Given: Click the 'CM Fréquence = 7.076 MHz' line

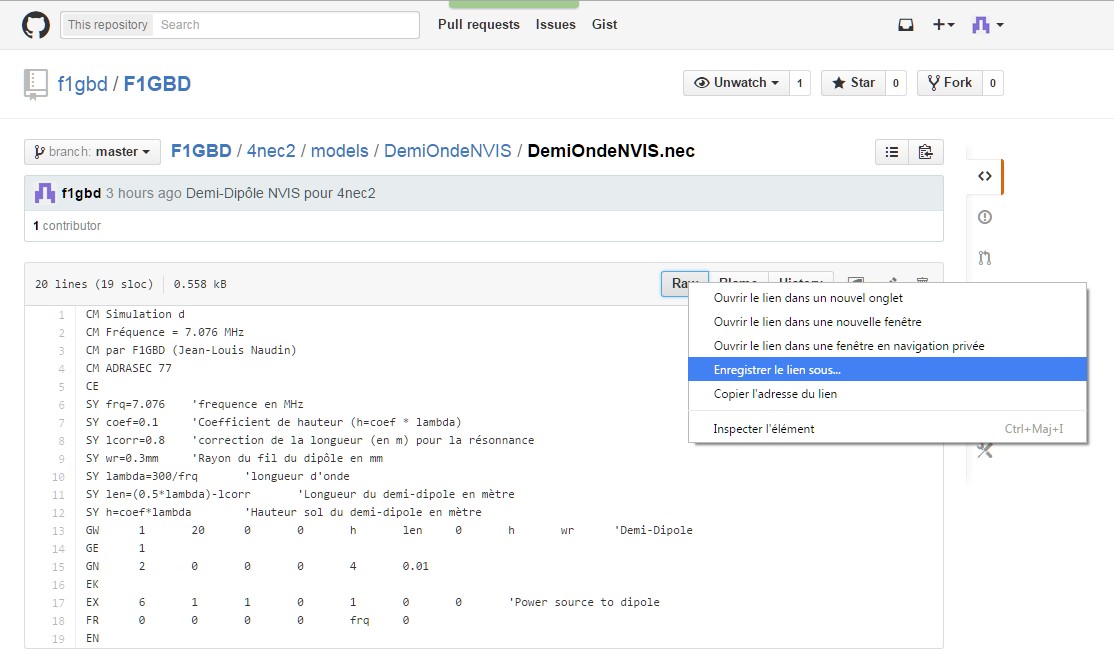Looking at the screenshot, I should coord(165,332).
